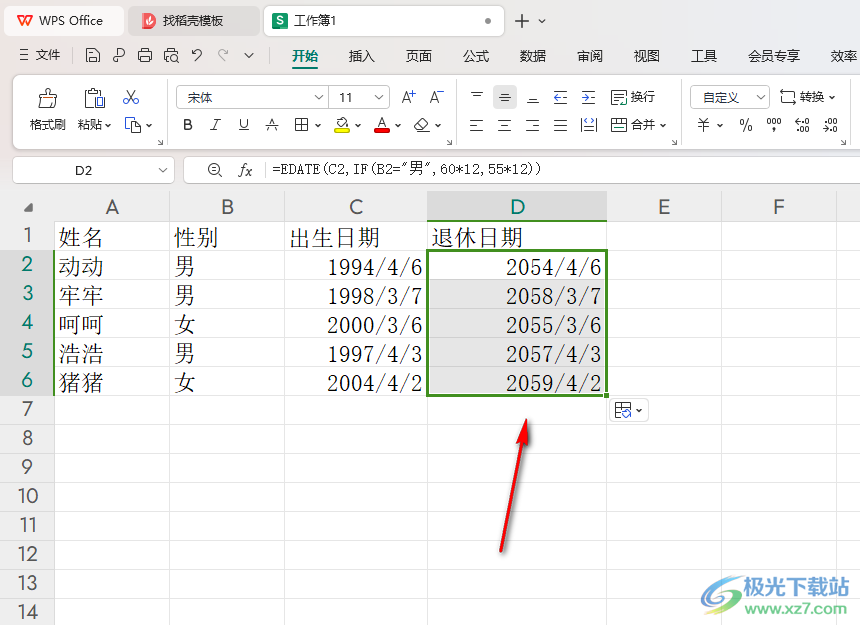860x625 pixels.
Task: Click the Save icon in quick access bar
Action: [93, 55]
